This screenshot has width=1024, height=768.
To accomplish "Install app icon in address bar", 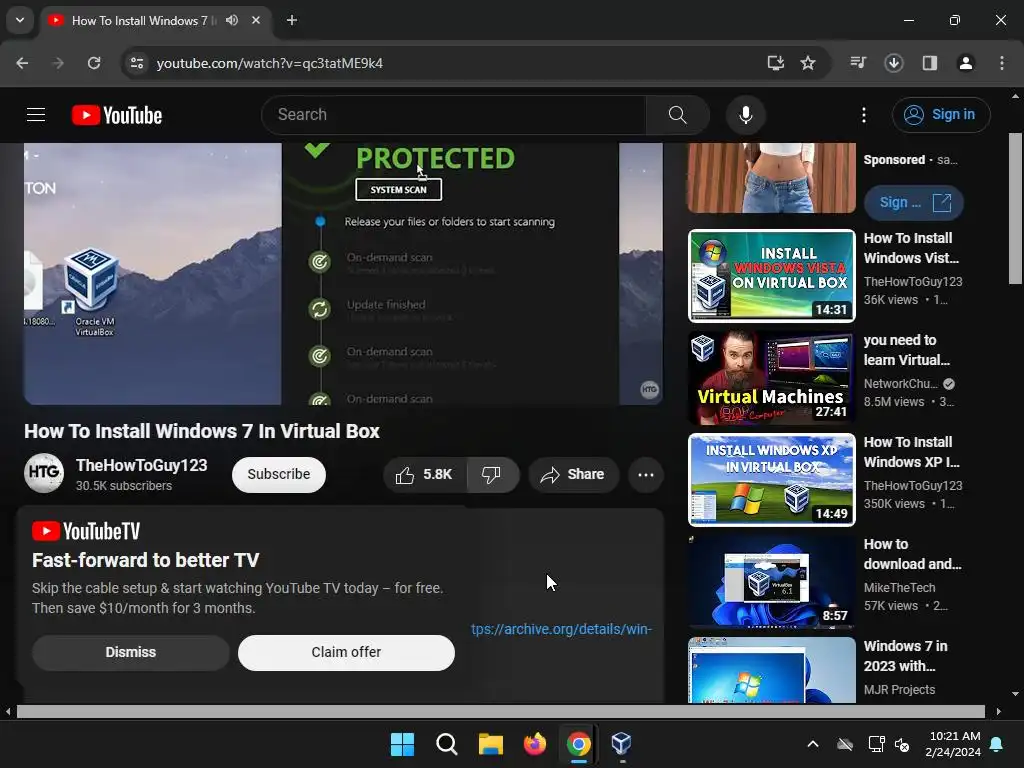I will (775, 63).
